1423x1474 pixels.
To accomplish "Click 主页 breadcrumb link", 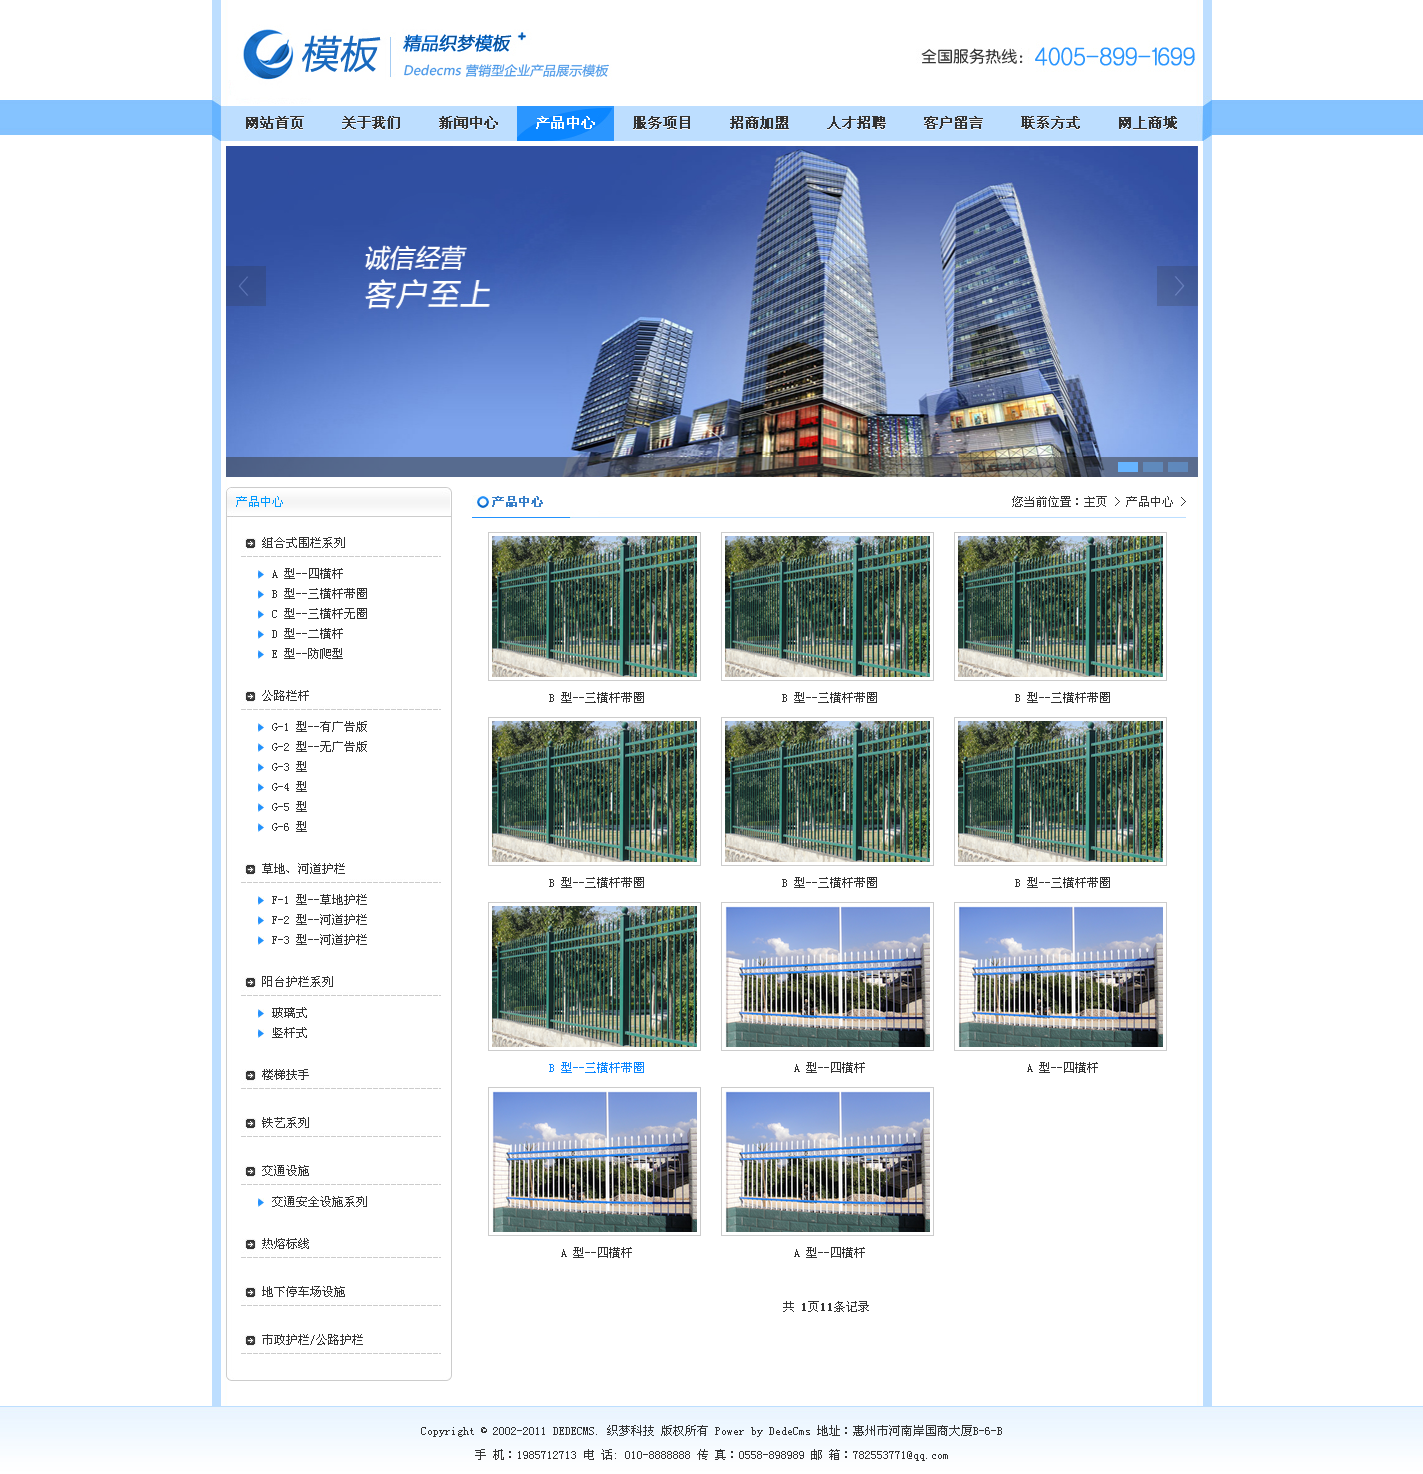I will coord(1095,502).
